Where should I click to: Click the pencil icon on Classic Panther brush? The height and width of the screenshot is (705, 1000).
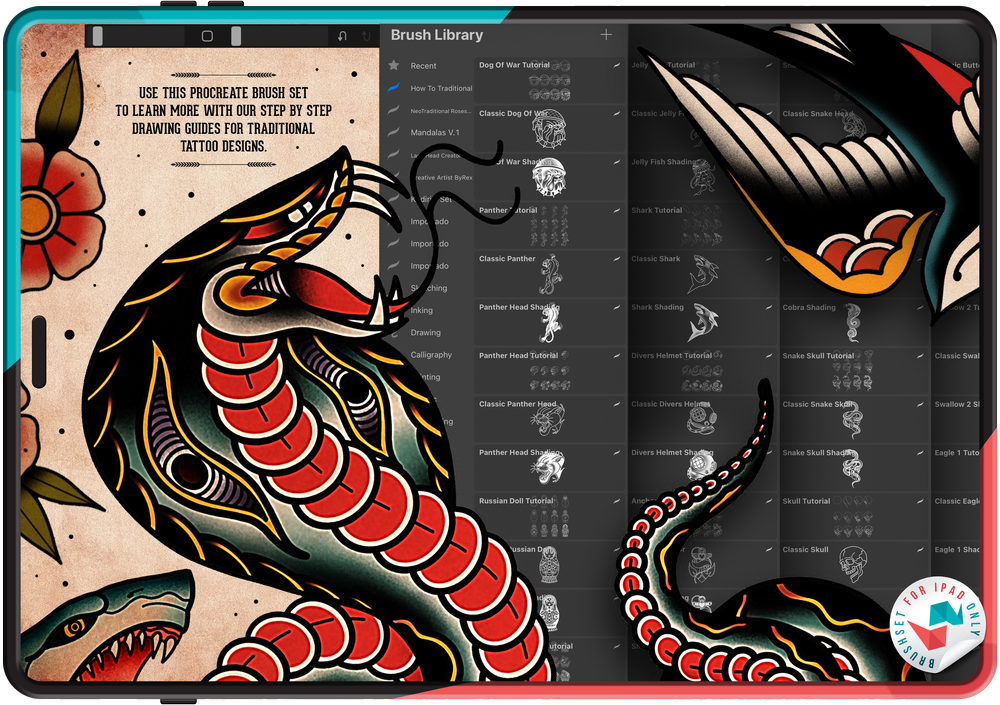[x=617, y=258]
